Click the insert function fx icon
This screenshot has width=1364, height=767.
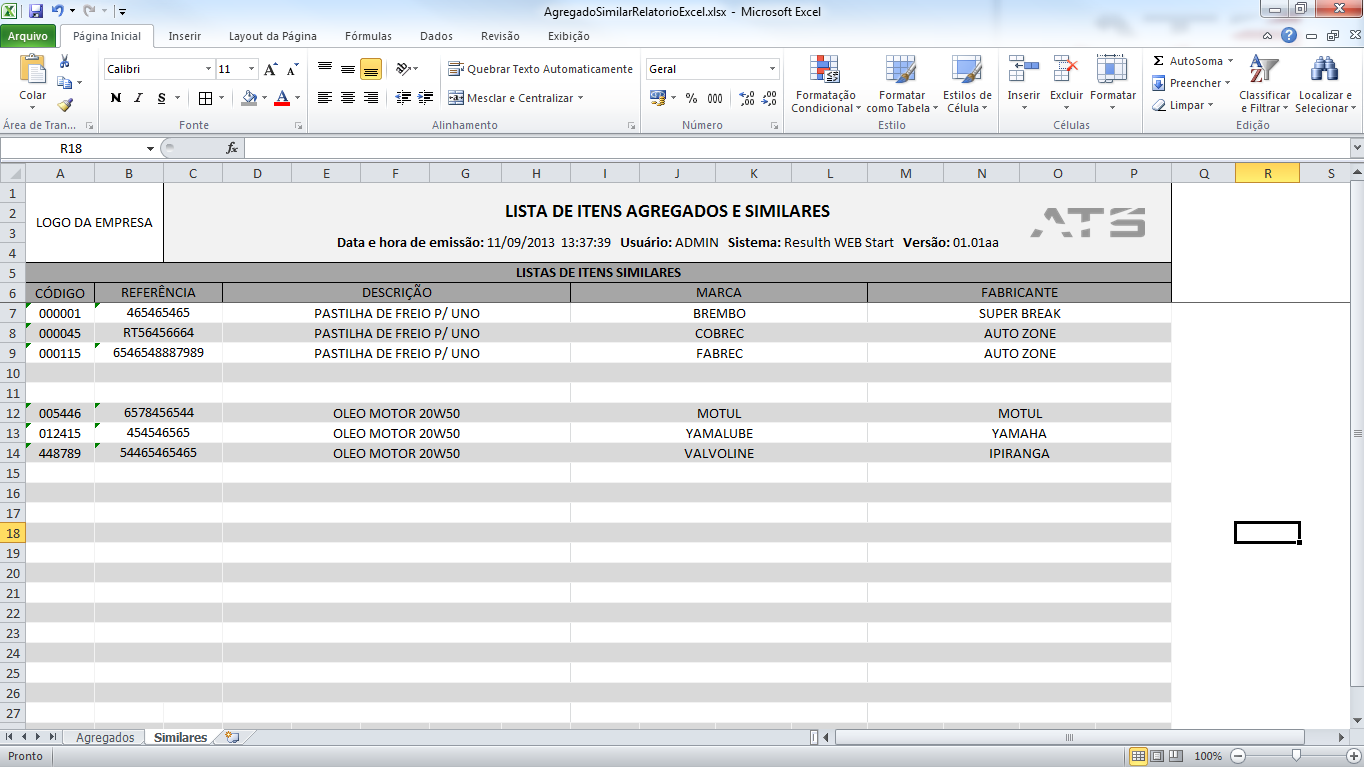coord(232,148)
